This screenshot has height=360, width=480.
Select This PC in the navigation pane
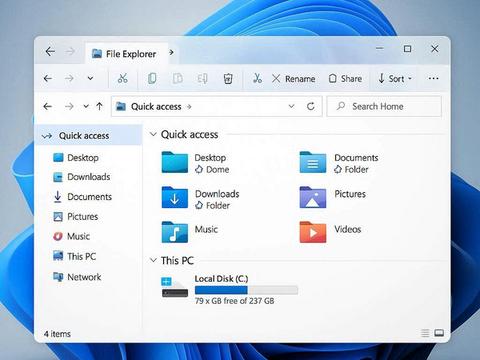tap(75, 256)
